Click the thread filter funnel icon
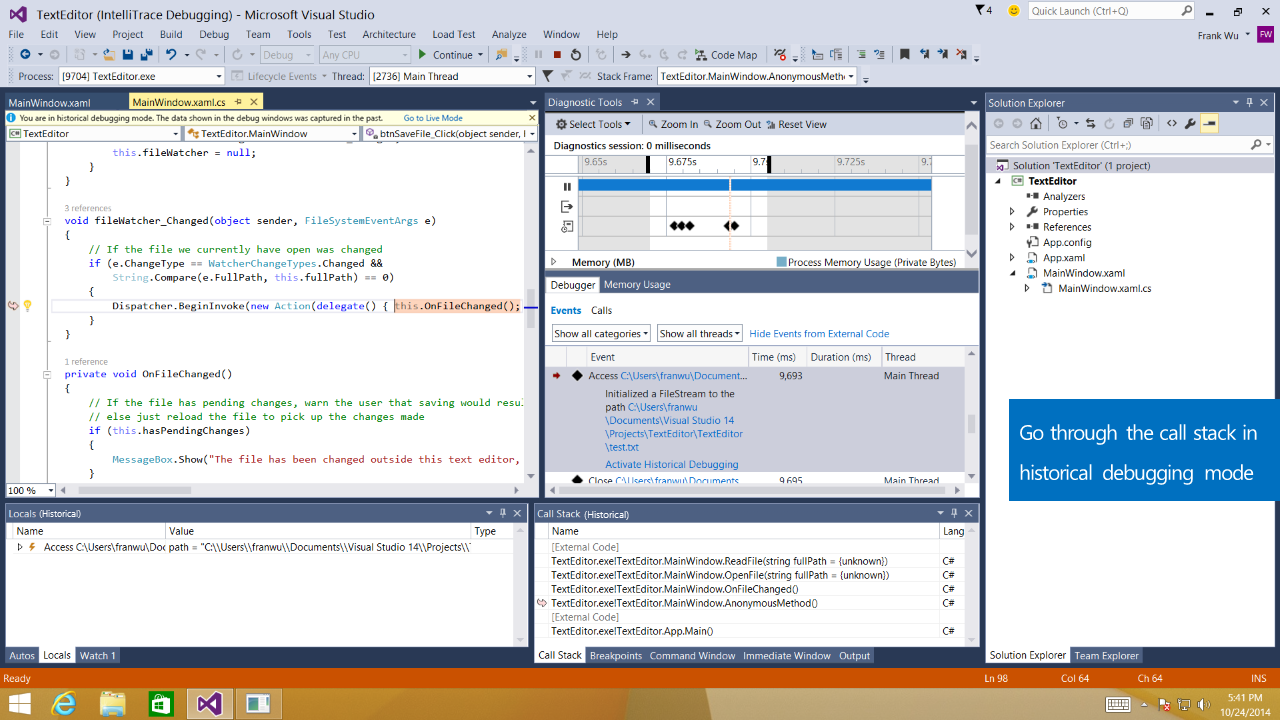 (x=547, y=76)
